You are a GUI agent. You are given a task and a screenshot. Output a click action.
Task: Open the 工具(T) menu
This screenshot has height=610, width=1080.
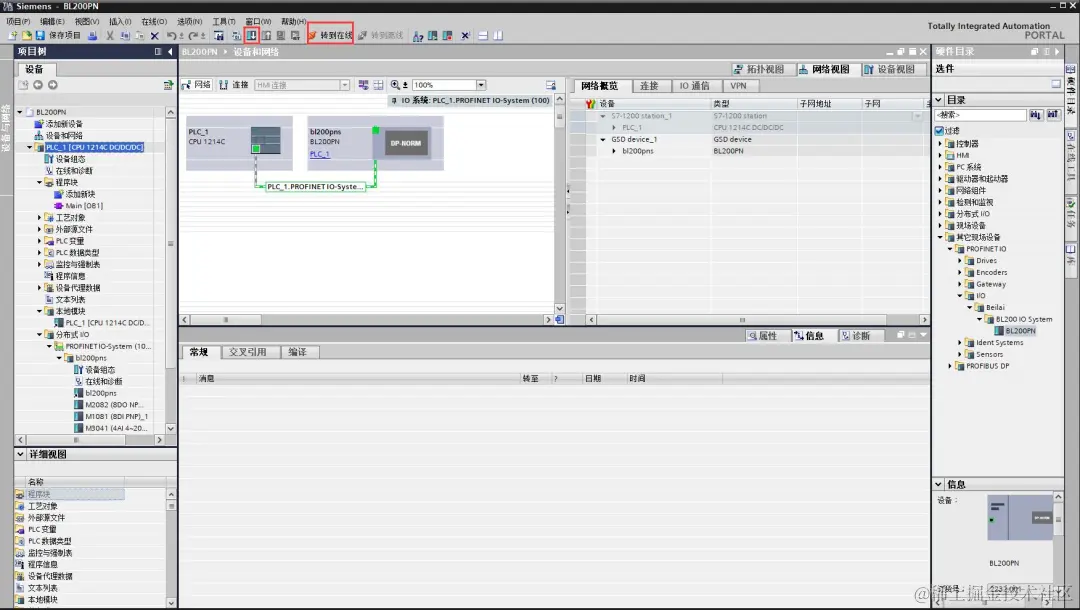click(x=224, y=21)
